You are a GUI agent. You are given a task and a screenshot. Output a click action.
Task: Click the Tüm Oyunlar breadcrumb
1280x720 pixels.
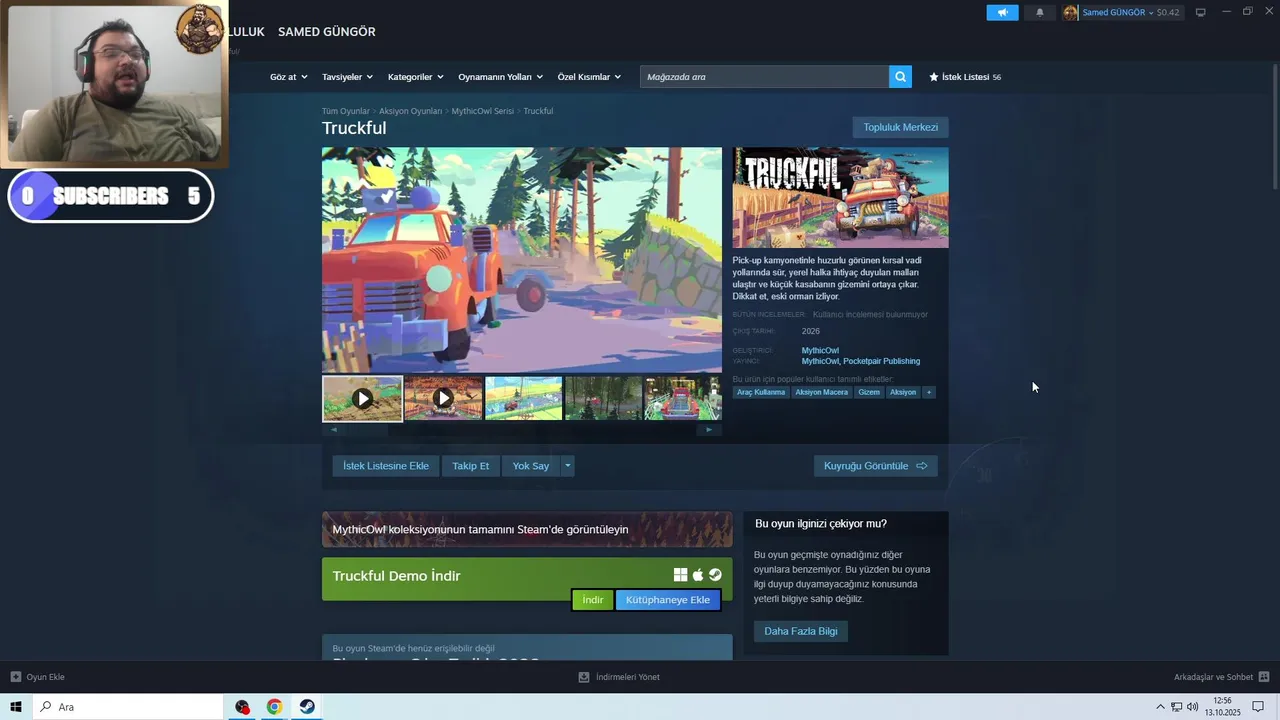345,111
